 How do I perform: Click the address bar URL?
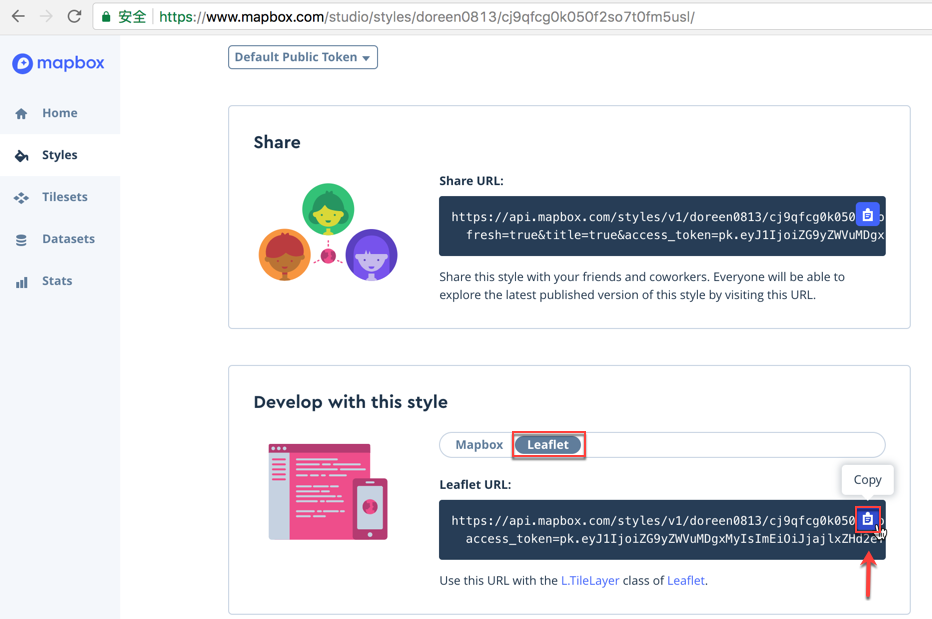(x=426, y=17)
